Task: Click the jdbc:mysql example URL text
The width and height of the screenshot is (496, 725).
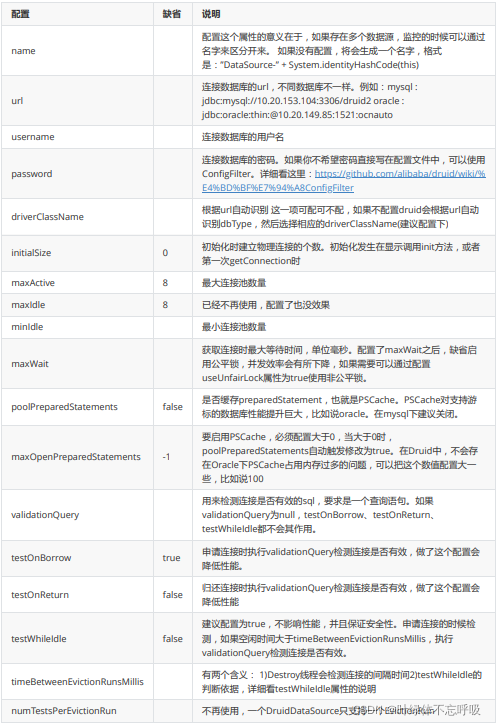Action: tap(287, 101)
